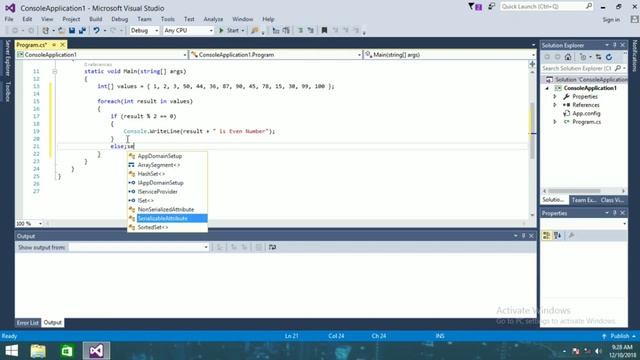Click the Open File folder icon
640x360 pixels.
62,31
